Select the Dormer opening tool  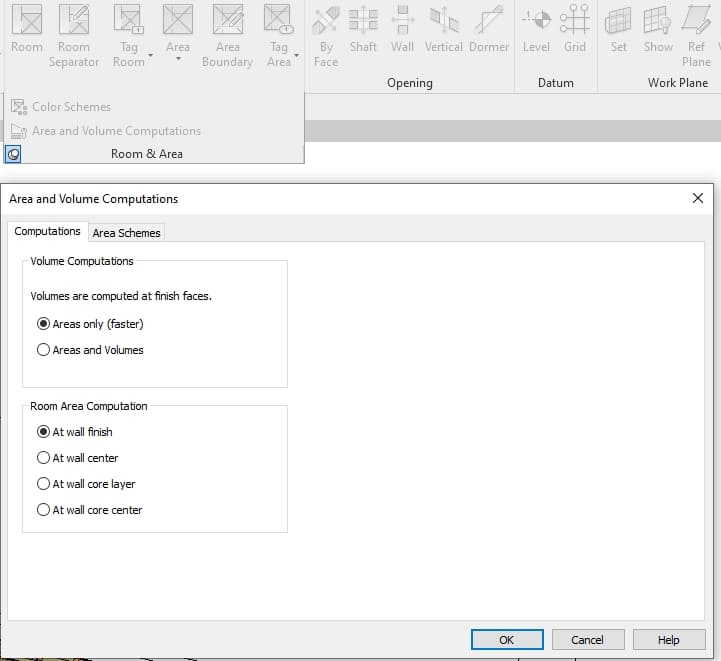489,28
